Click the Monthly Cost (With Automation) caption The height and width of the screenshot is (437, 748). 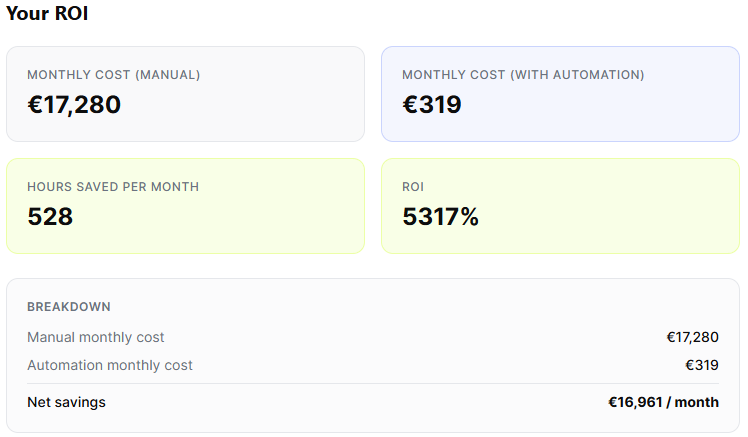(x=523, y=75)
